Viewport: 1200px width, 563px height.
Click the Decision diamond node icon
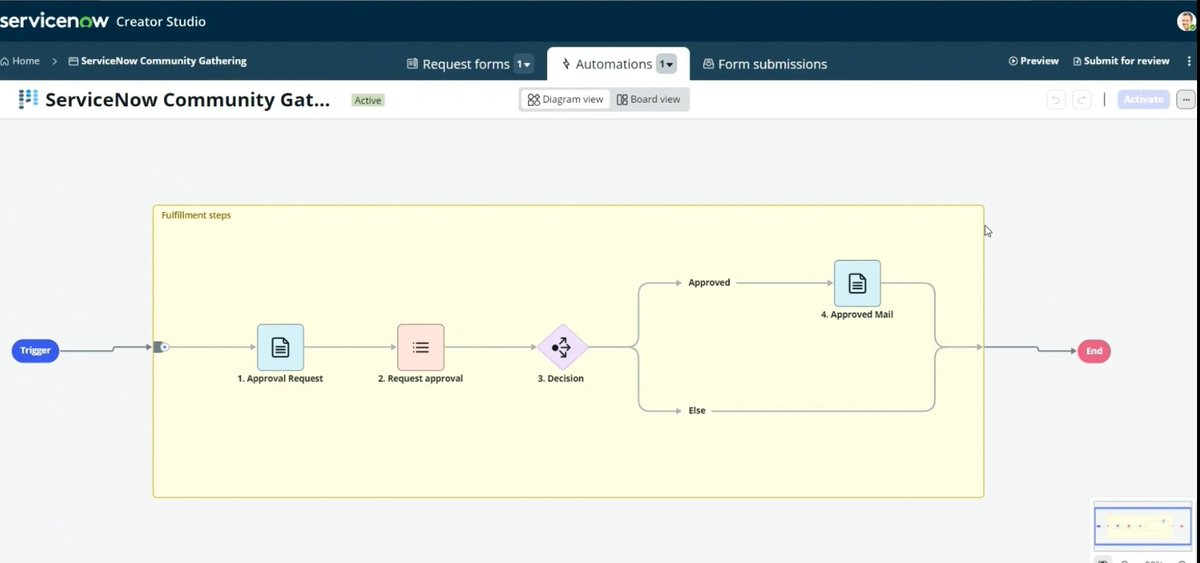pos(562,347)
